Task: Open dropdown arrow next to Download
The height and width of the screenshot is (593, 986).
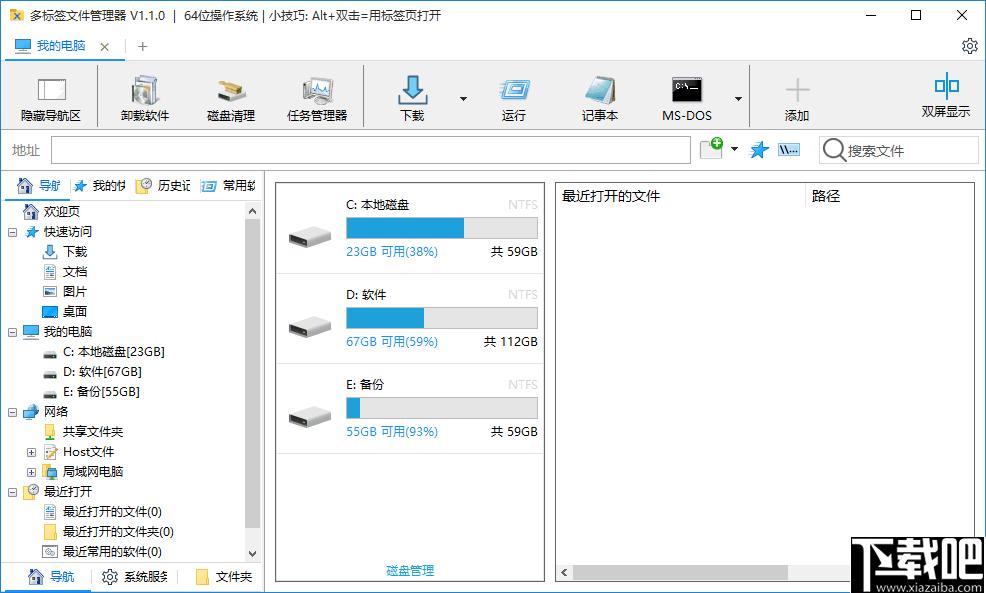Action: tap(463, 99)
